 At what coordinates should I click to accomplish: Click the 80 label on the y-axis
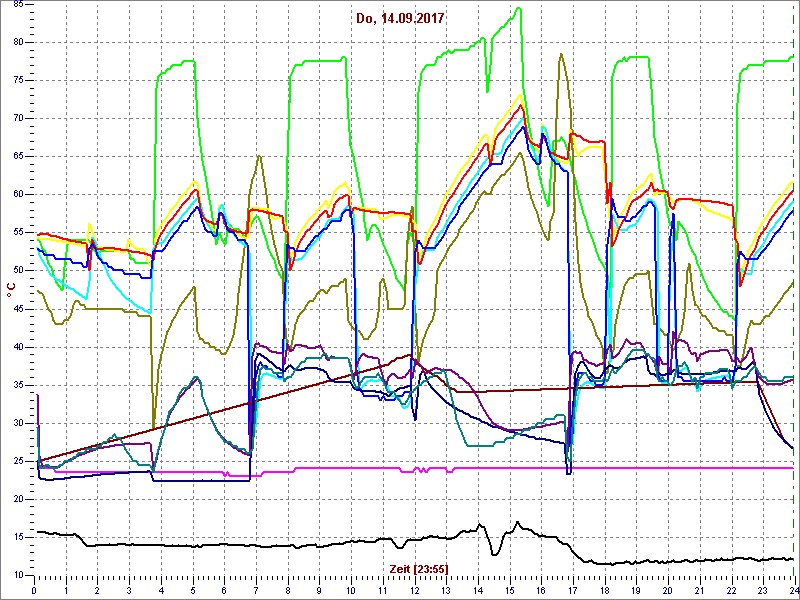pos(20,42)
